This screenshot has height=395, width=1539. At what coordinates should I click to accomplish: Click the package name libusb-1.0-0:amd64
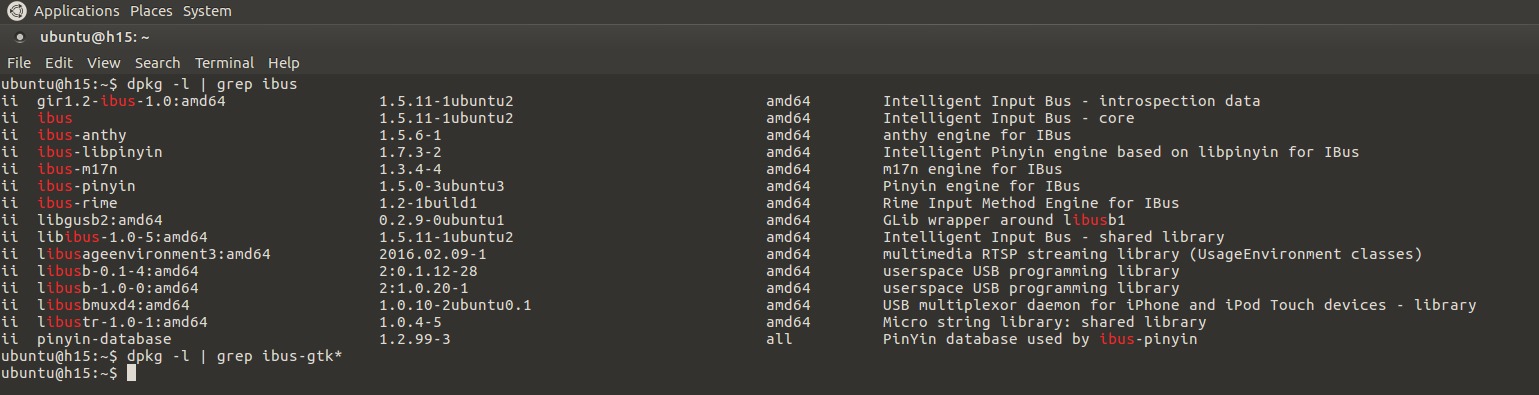118,288
